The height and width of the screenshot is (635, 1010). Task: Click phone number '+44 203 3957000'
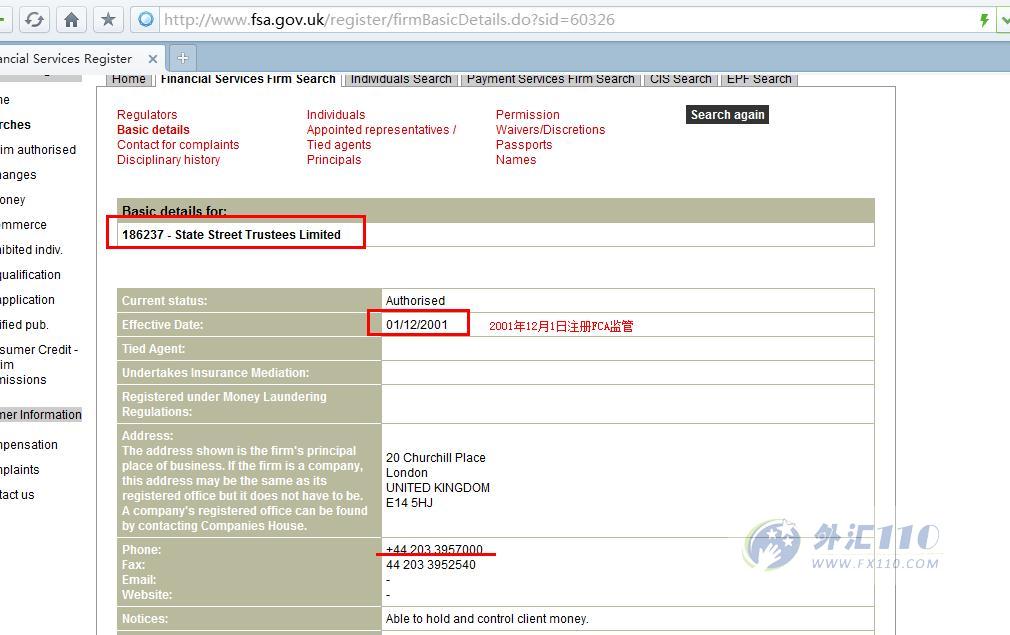coord(434,549)
